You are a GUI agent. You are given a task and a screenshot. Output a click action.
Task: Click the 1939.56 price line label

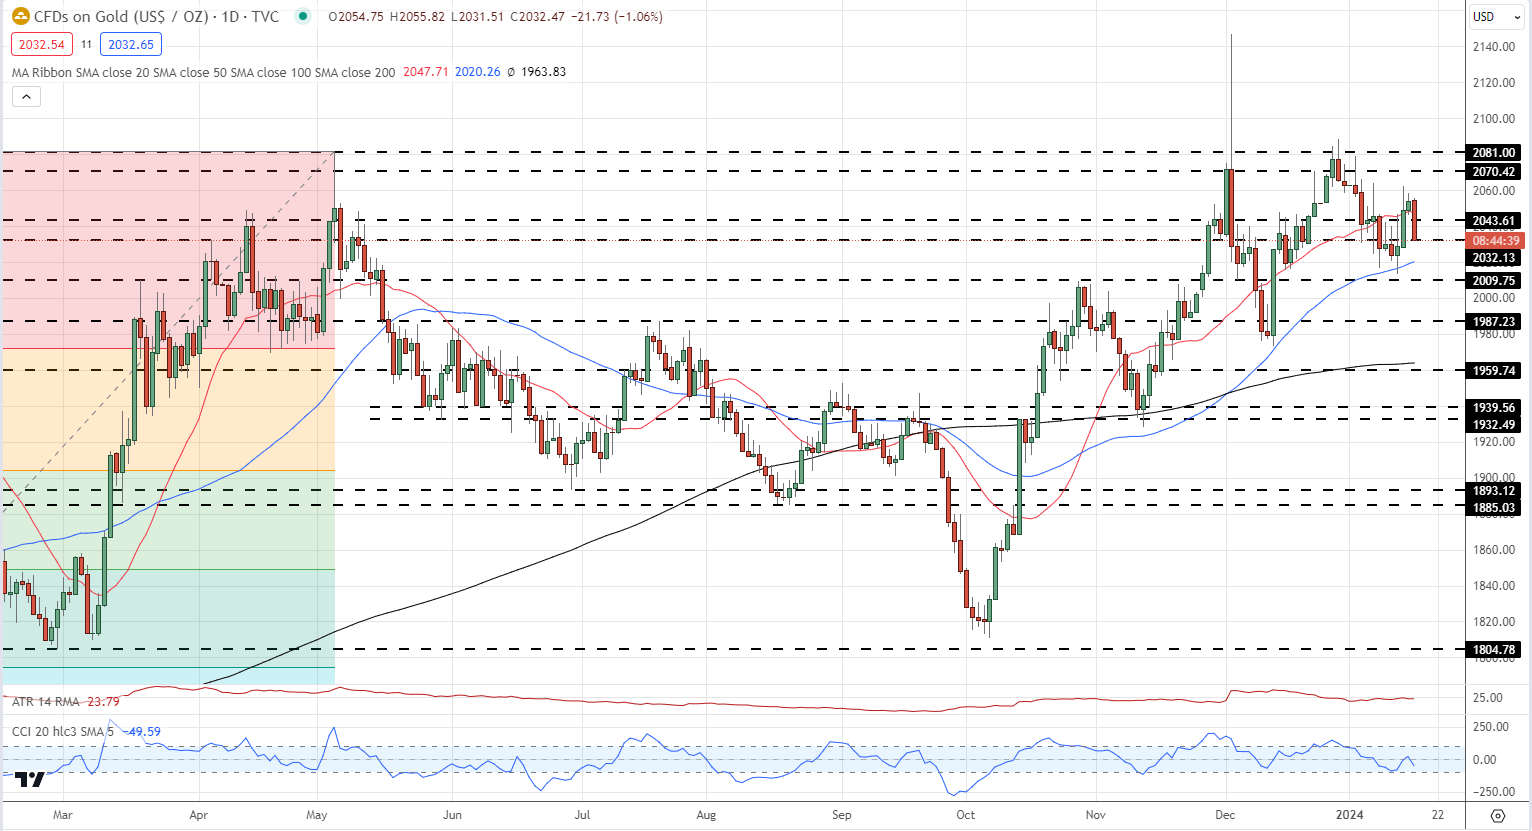click(x=1494, y=408)
